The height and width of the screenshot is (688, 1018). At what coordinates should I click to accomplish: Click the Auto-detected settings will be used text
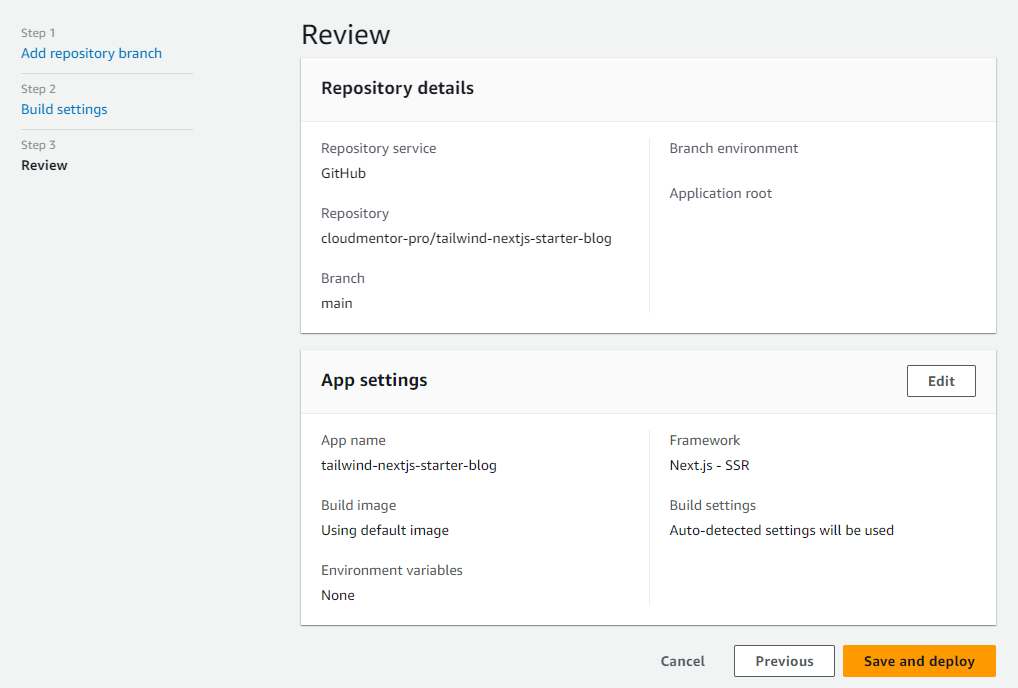(781, 530)
